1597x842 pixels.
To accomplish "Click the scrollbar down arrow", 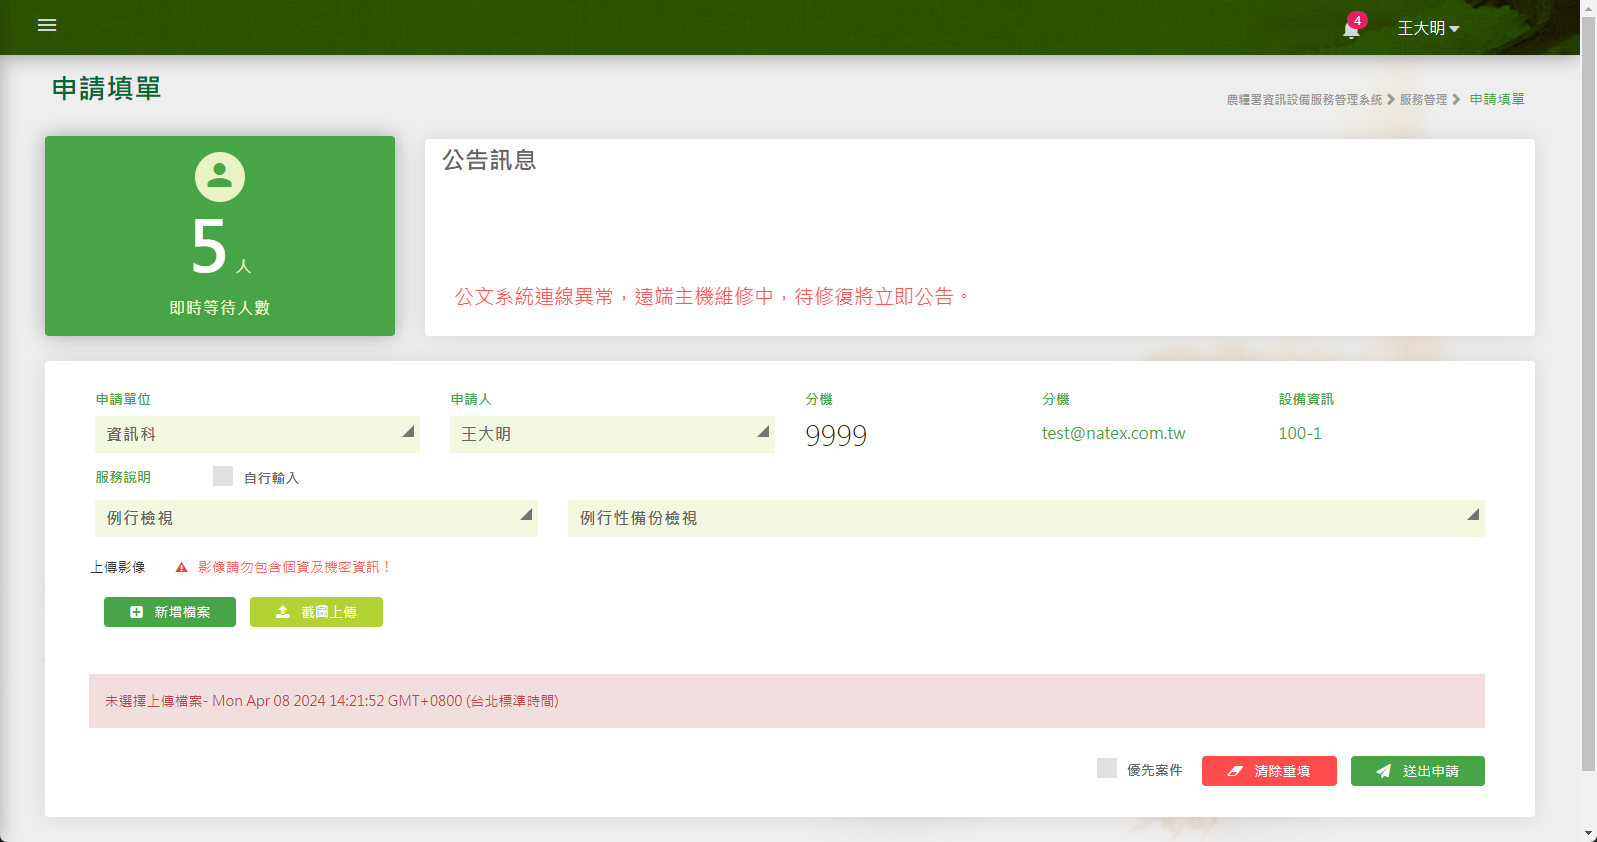I will 1589,833.
